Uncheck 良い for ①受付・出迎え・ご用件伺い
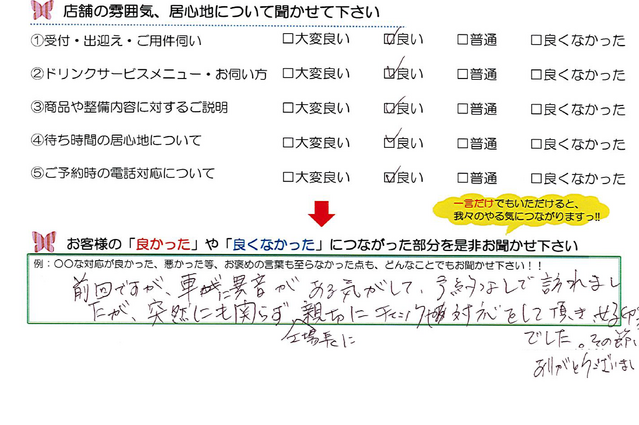Screen dimensions: 639x425 [390, 41]
